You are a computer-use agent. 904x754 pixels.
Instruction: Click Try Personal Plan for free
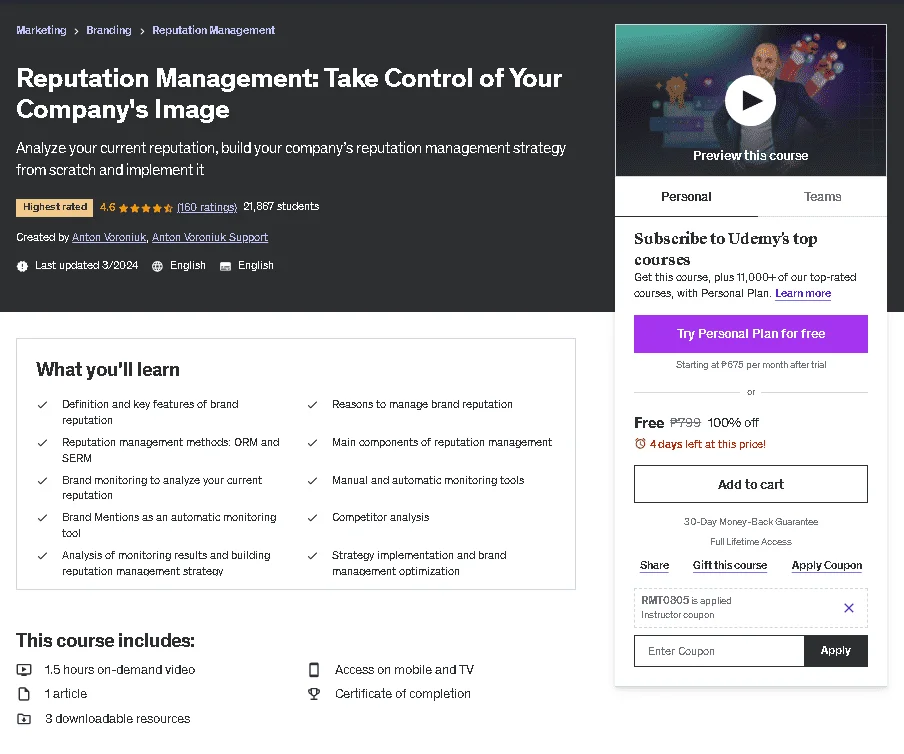click(x=751, y=334)
